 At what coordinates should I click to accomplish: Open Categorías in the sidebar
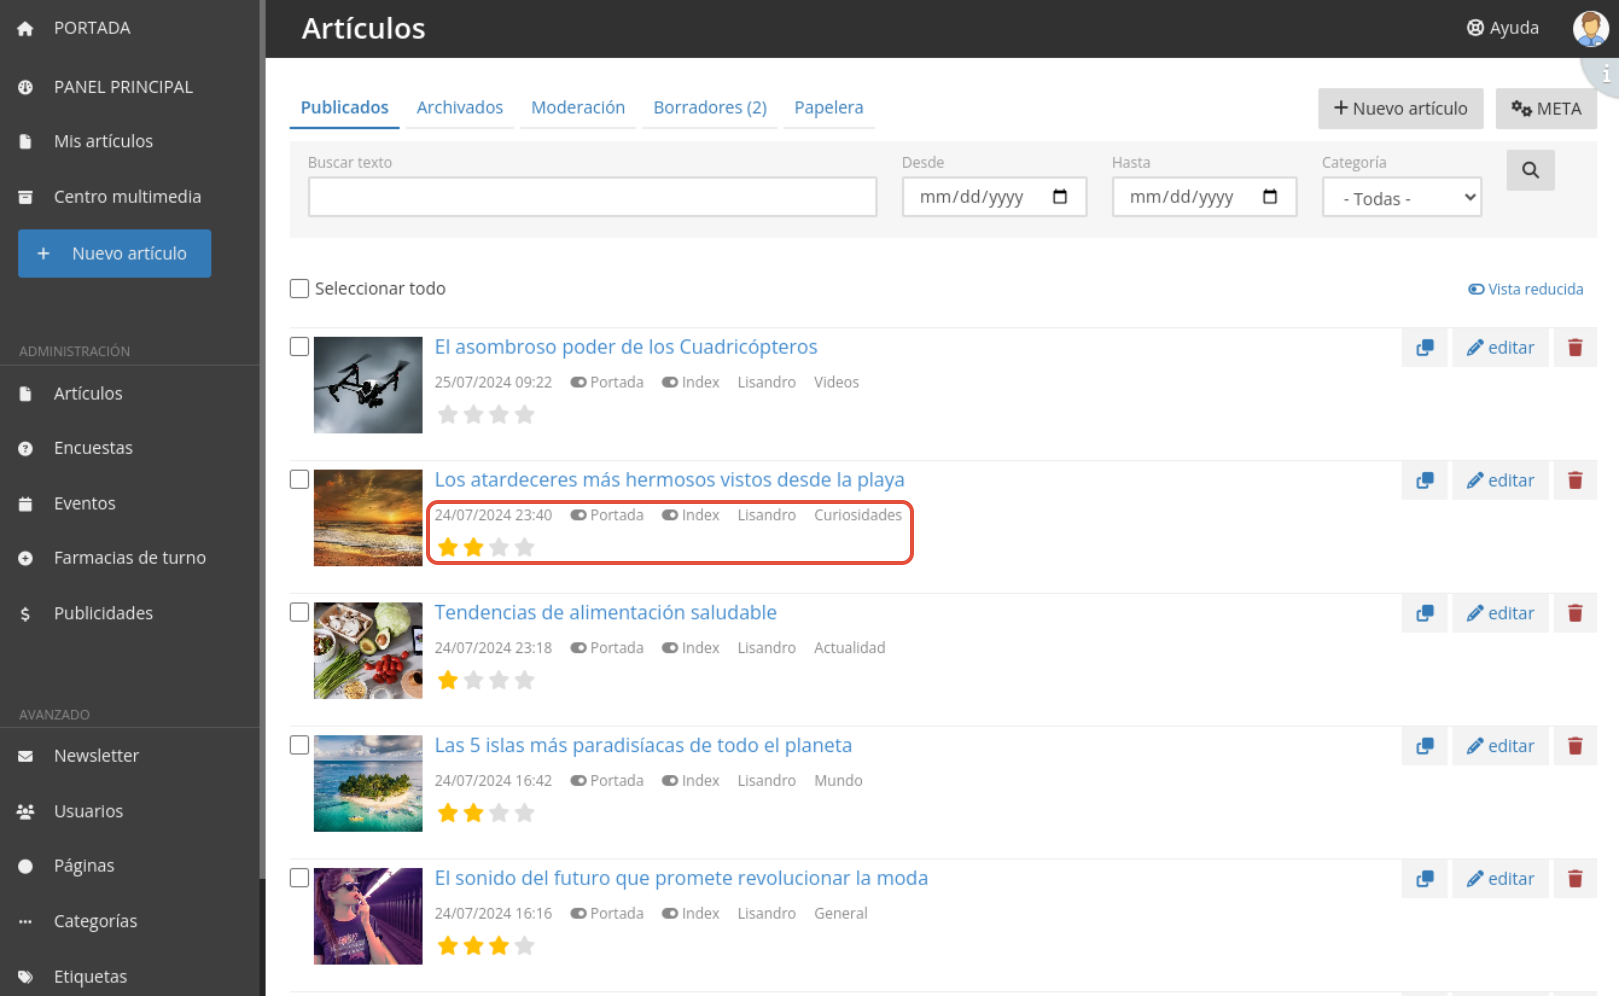click(95, 921)
